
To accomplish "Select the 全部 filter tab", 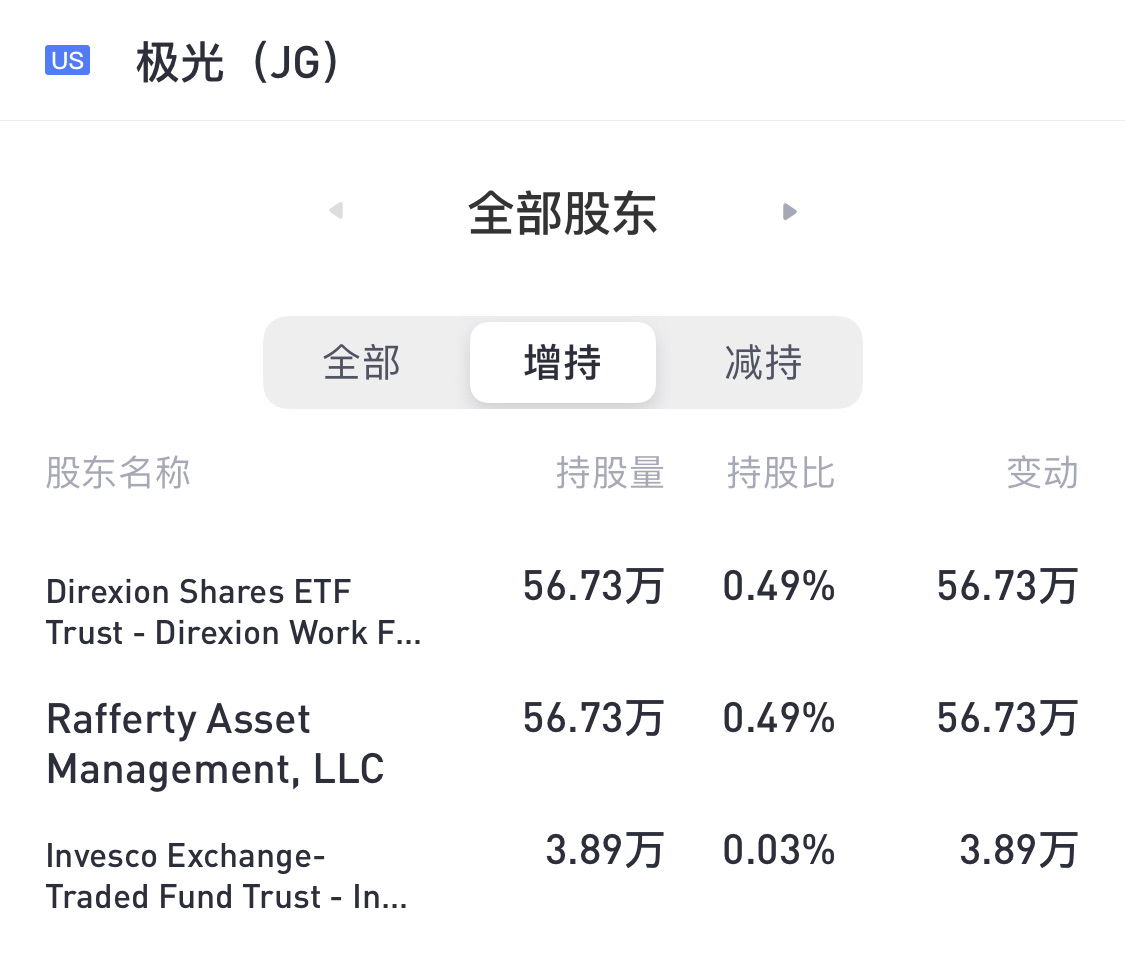I will pyautogui.click(x=362, y=363).
